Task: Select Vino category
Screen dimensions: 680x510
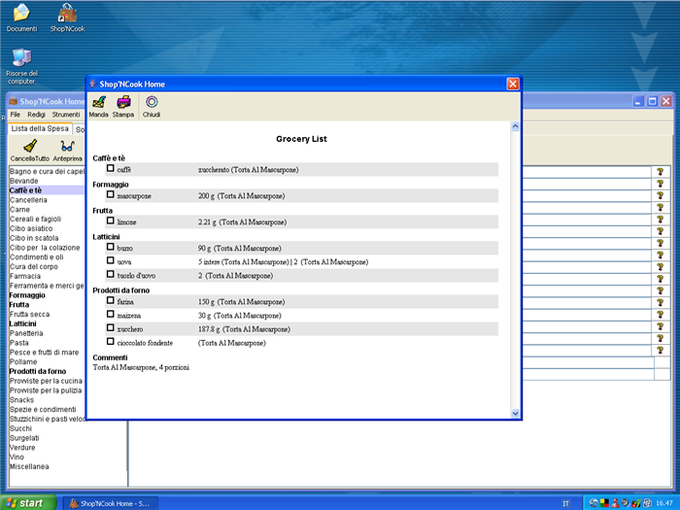Action: point(17,457)
